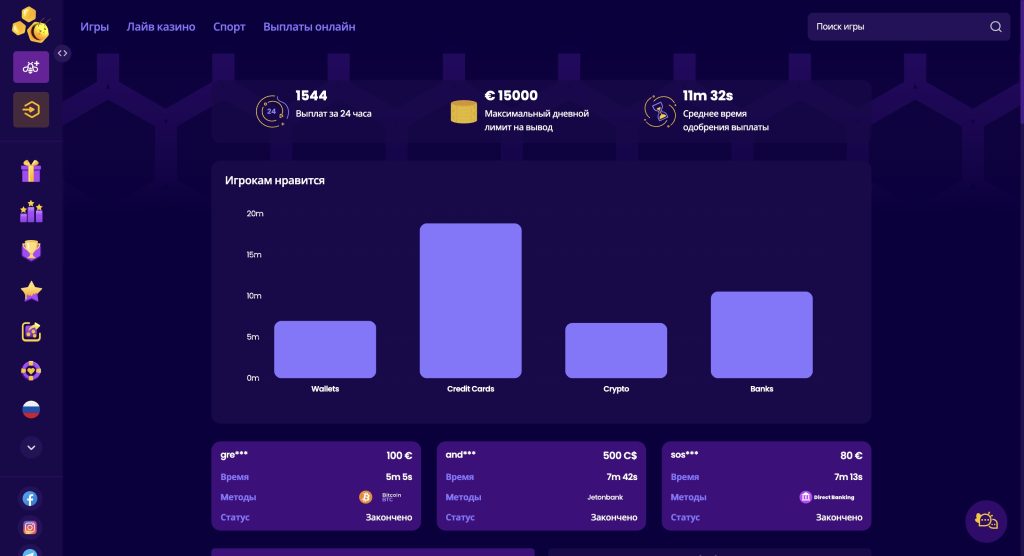Open the live chat support bubble

985,521
